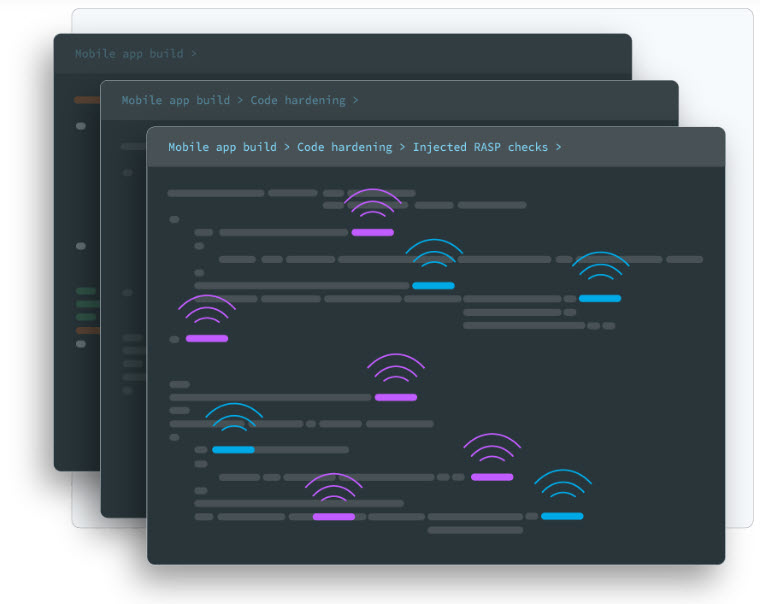Expand chevron after 'Code hardening' in middle window
The height and width of the screenshot is (604, 760).
click(356, 100)
